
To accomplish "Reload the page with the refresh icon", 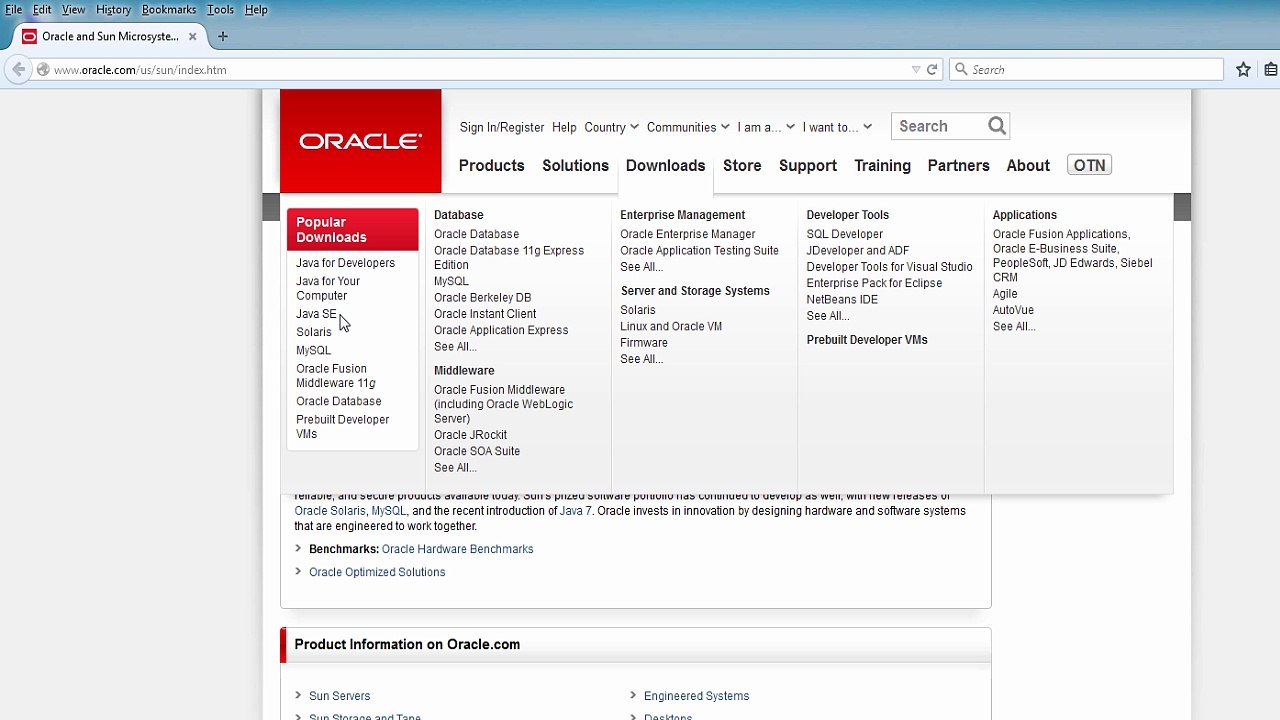I will 932,70.
